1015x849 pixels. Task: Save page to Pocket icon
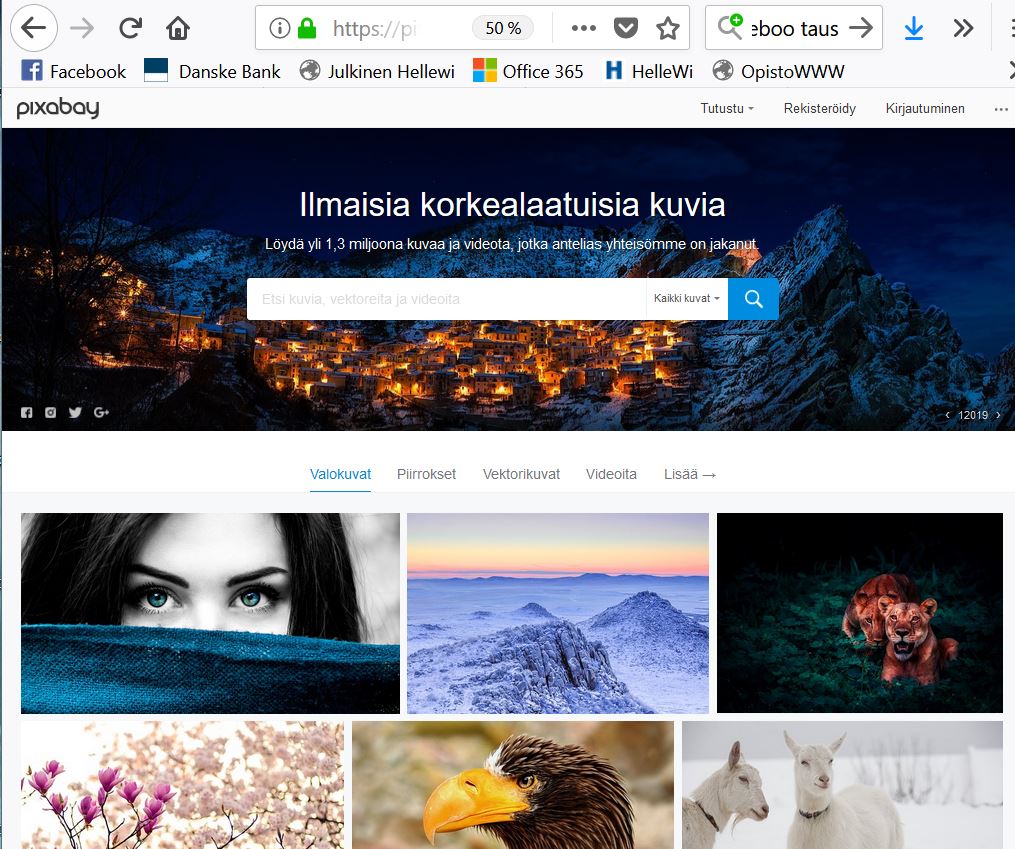point(626,28)
